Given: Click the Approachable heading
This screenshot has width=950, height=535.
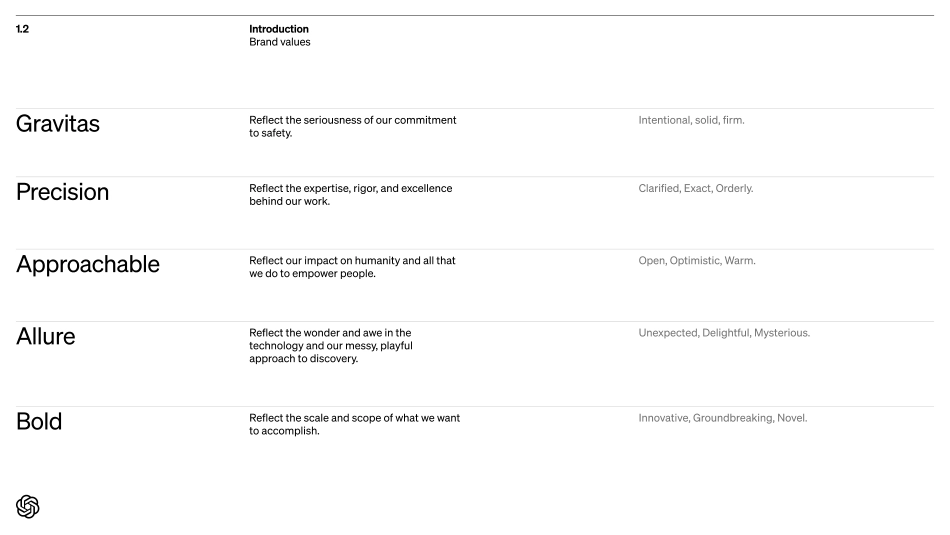Looking at the screenshot, I should pos(87,265).
